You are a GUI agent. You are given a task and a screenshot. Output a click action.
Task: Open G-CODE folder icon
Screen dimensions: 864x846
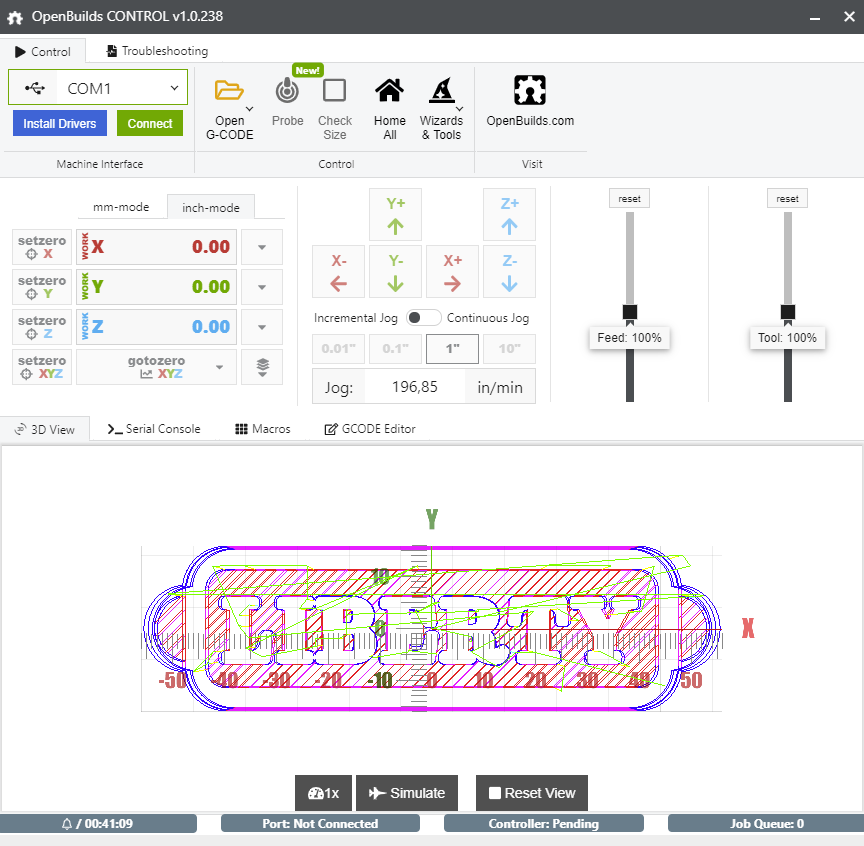229,90
